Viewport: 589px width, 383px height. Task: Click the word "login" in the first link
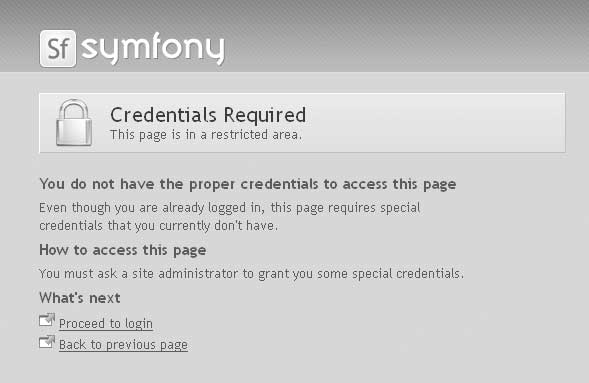pyautogui.click(x=139, y=323)
